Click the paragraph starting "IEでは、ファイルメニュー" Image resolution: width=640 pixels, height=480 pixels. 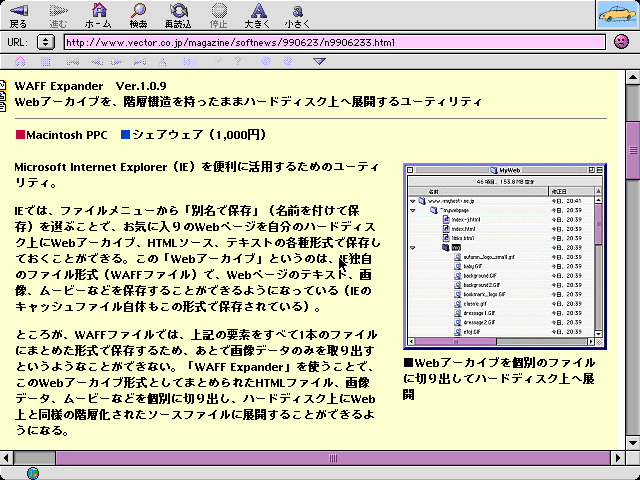198,258
